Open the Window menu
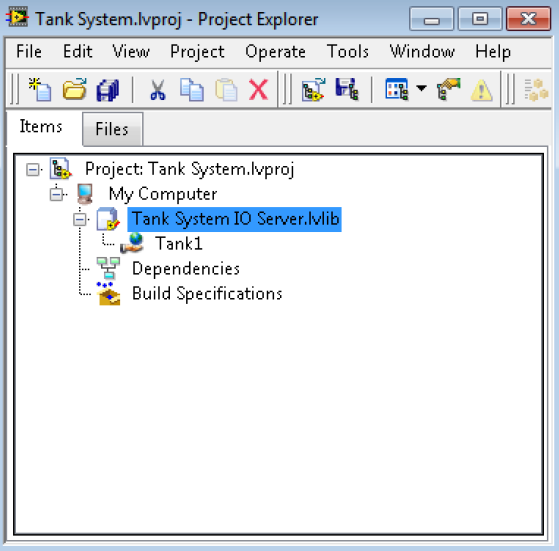Image resolution: width=559 pixels, height=551 pixels. coord(422,52)
